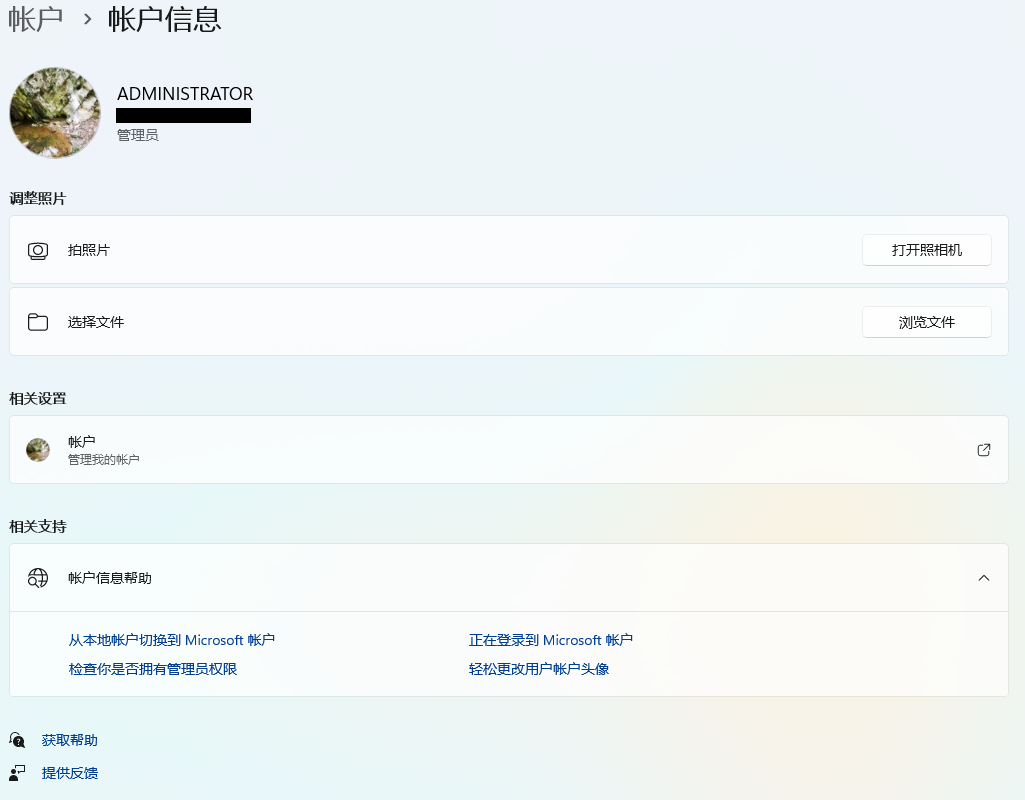Image resolution: width=1025 pixels, height=800 pixels.
Task: Click the 提供反馈 link
Action: (x=69, y=773)
